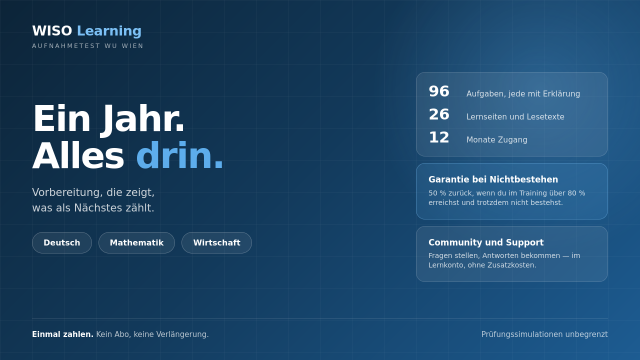Viewport: 640px width, 360px height.
Task: Click the number 96 in stats card
Action: (x=439, y=91)
